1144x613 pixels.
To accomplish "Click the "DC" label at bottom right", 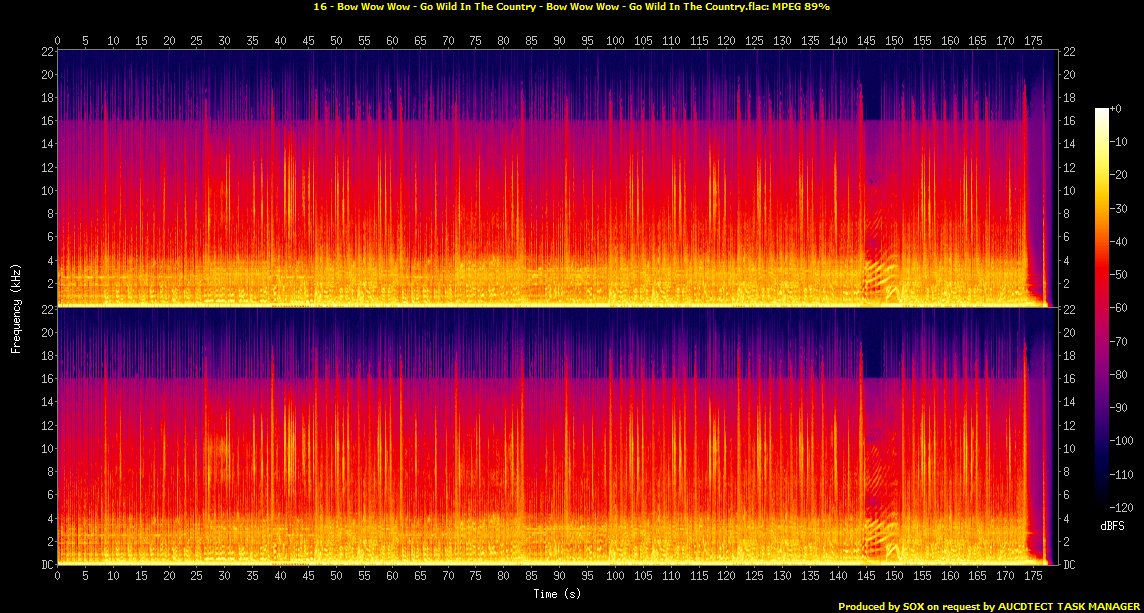I will click(1071, 565).
